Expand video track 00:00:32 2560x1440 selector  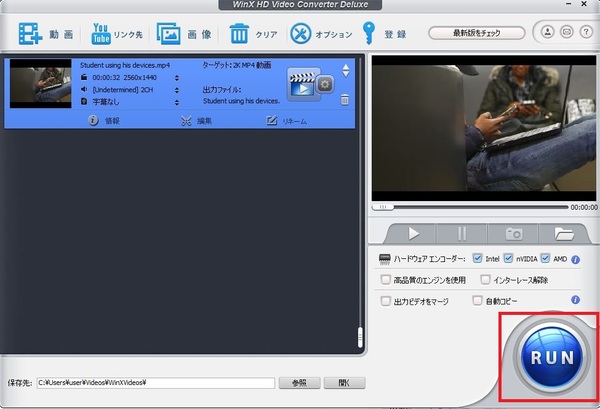tap(177, 78)
